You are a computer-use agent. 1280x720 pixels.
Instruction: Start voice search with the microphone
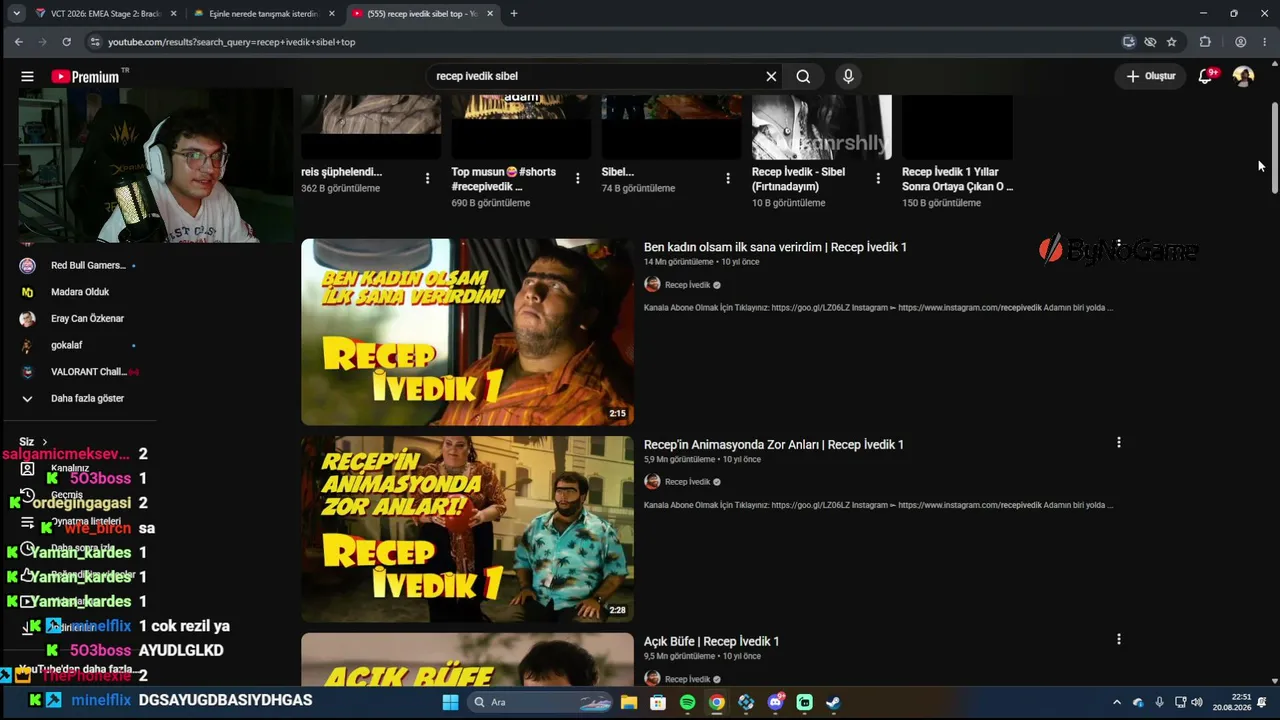pos(848,76)
